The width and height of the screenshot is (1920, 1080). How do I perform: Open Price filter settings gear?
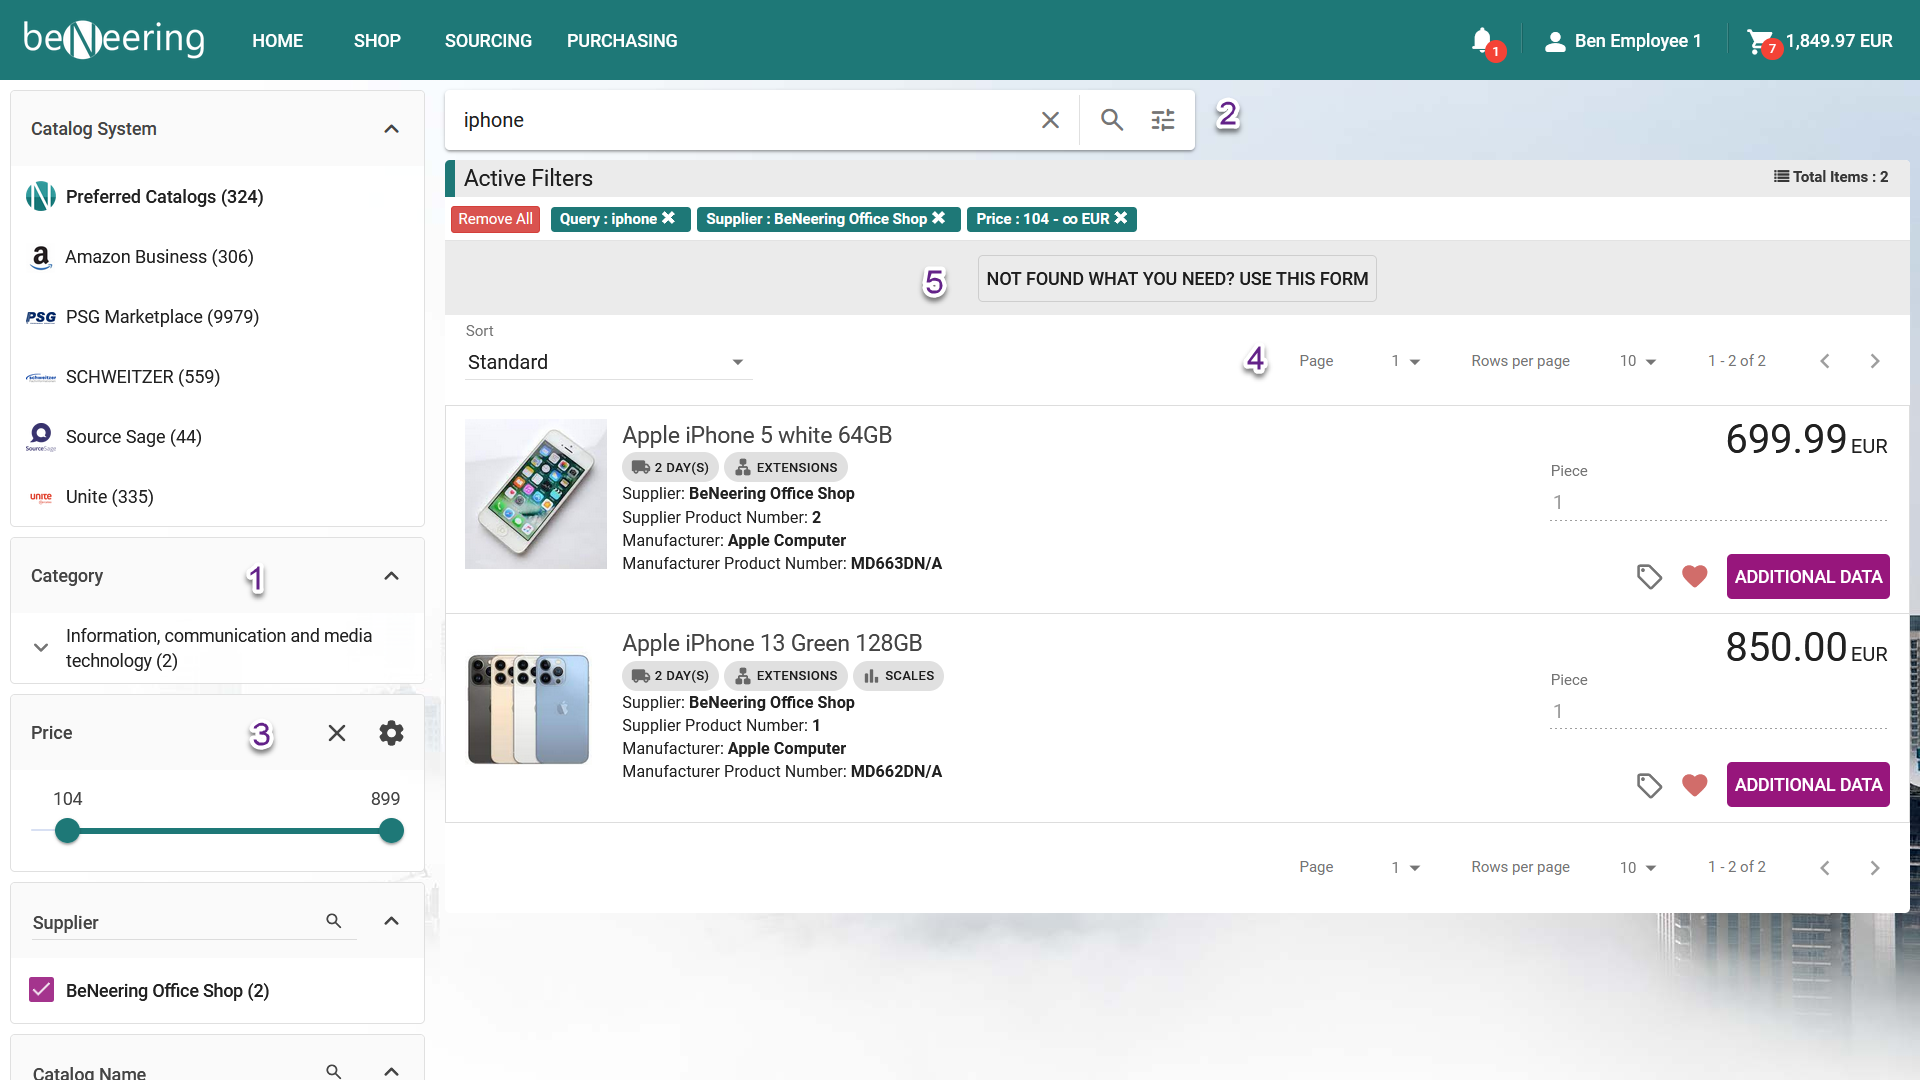(x=391, y=733)
